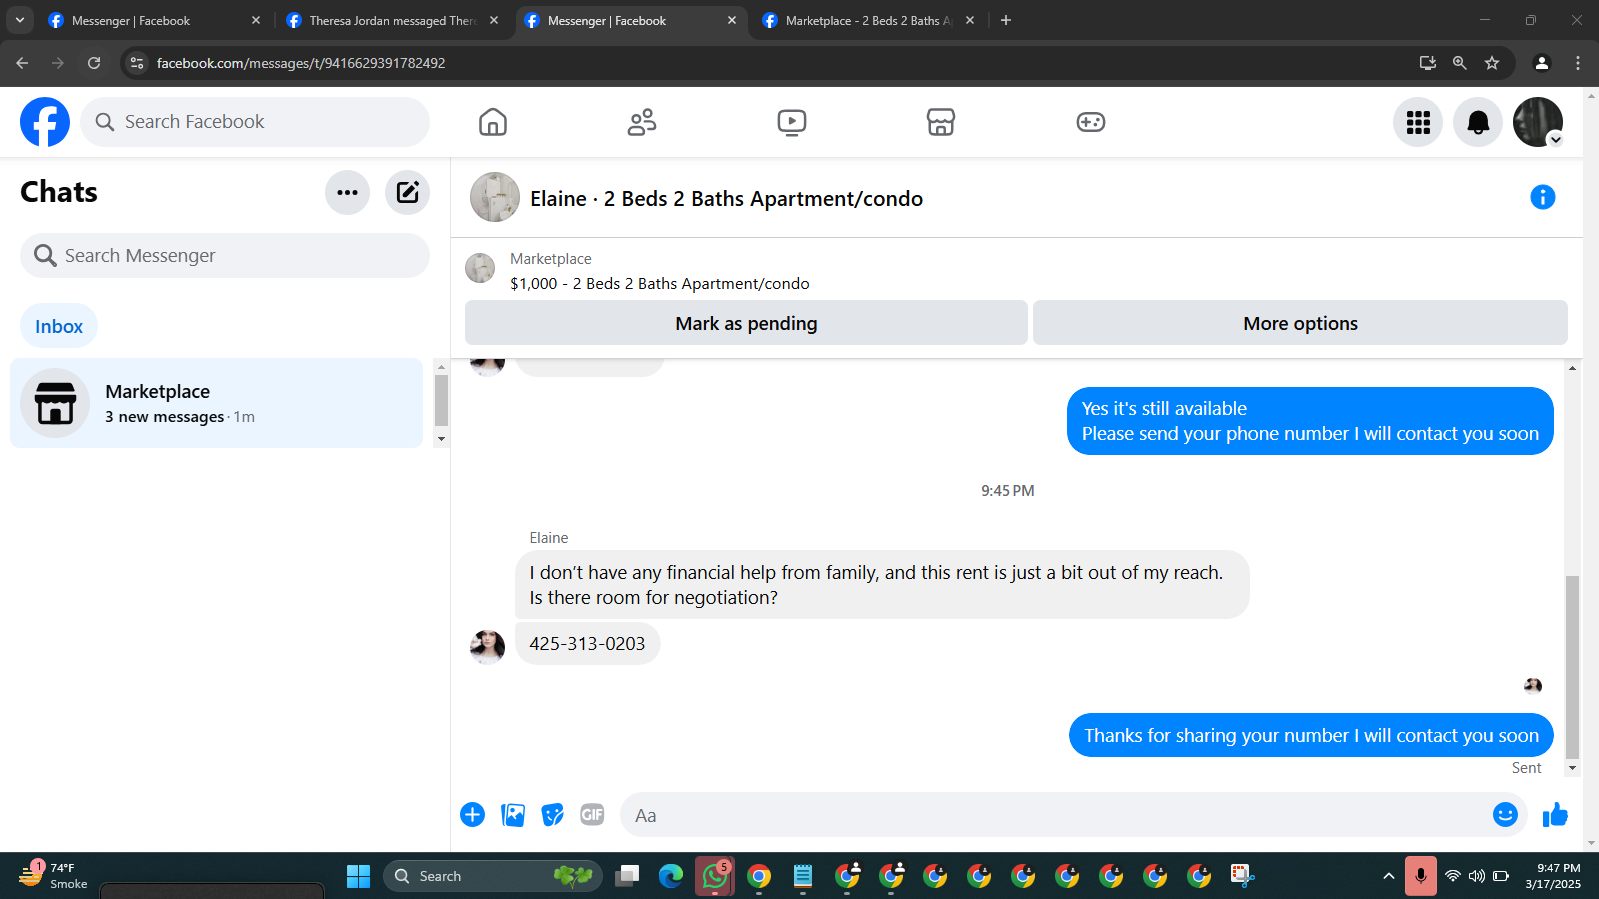View site information icon in address bar
Viewport: 1599px width, 899px height.
click(137, 63)
